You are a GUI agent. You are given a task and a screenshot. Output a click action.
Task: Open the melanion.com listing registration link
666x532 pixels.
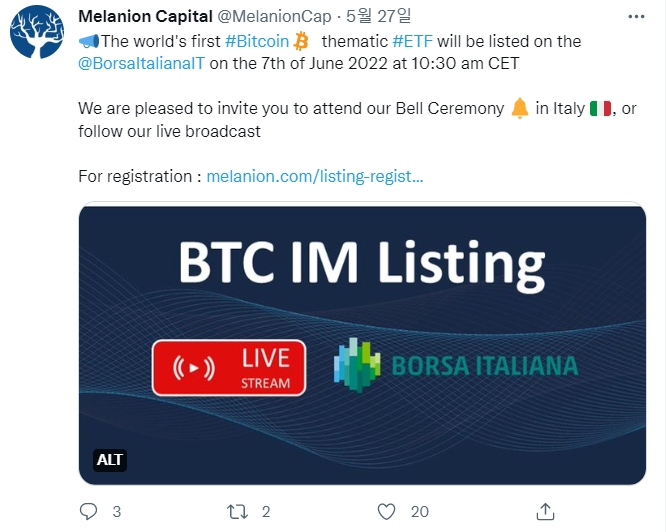click(x=314, y=176)
